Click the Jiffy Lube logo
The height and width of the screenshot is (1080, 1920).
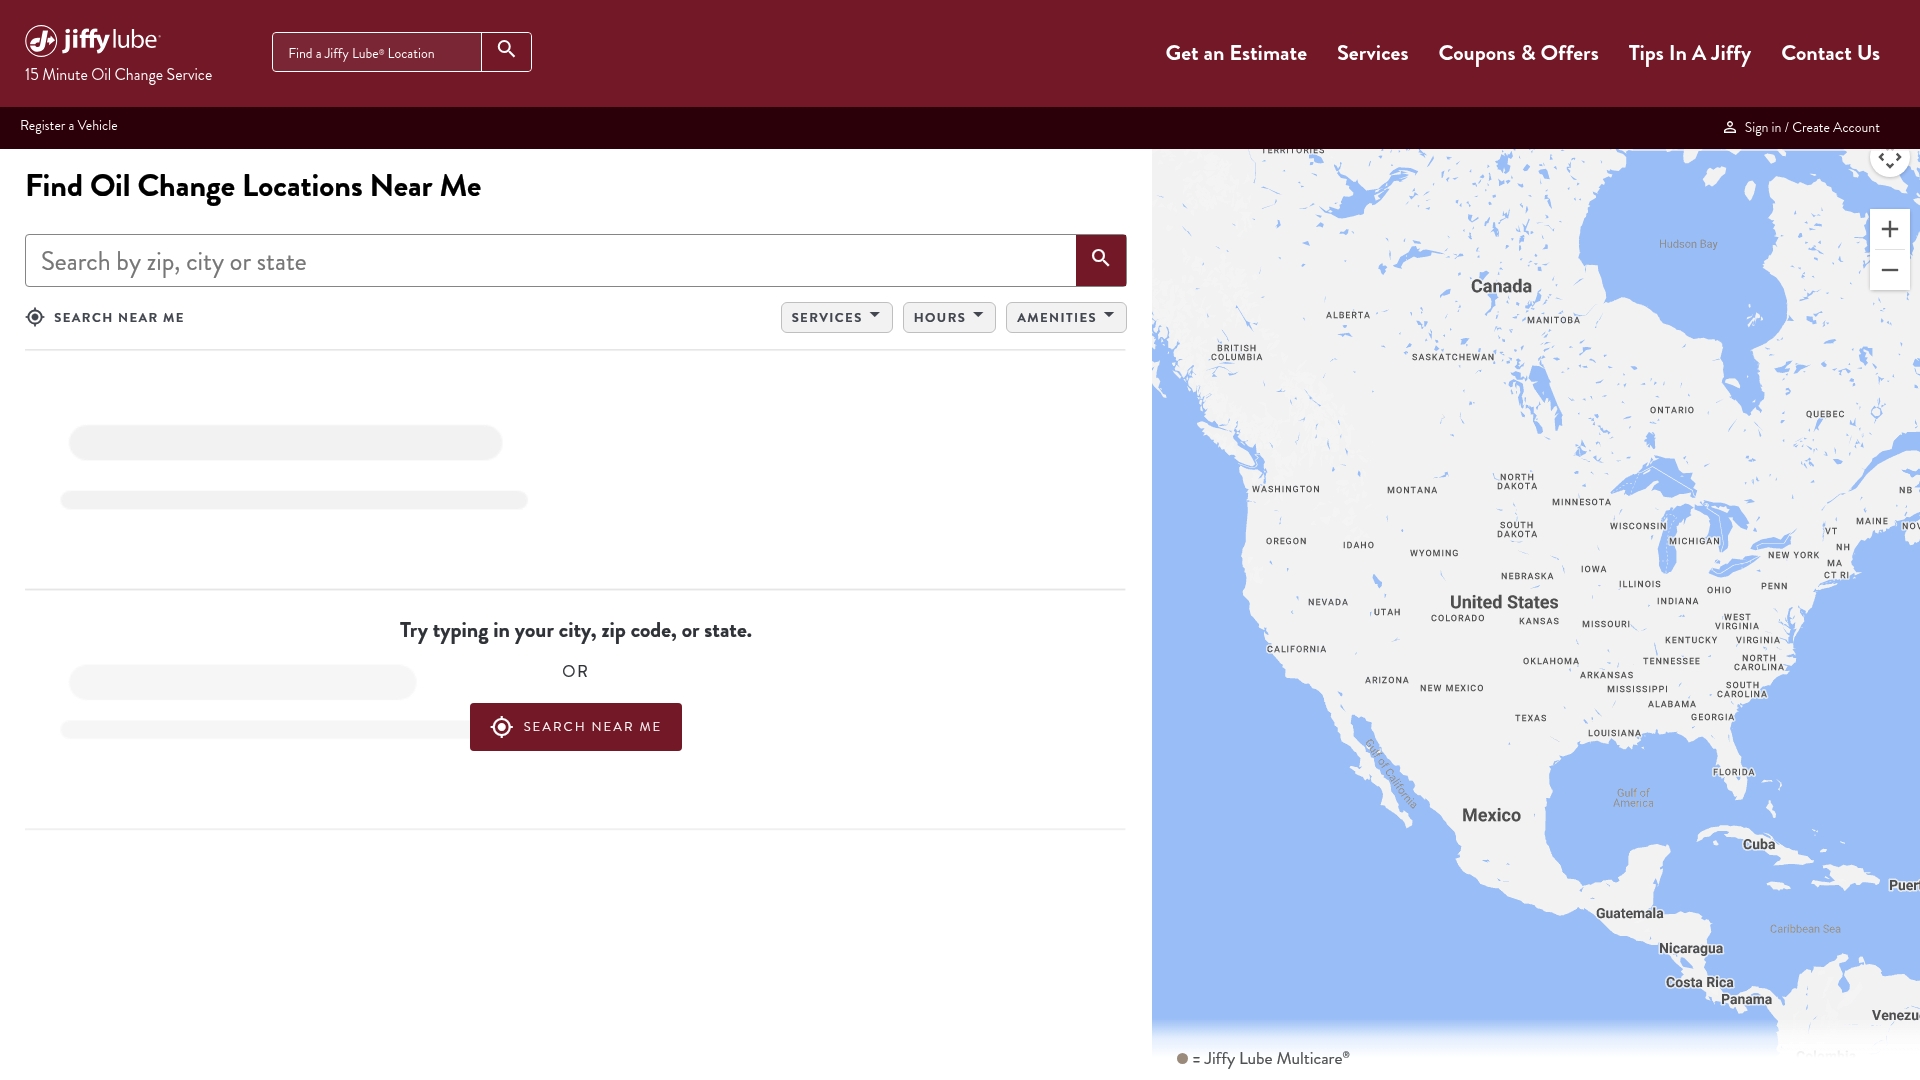coord(92,41)
